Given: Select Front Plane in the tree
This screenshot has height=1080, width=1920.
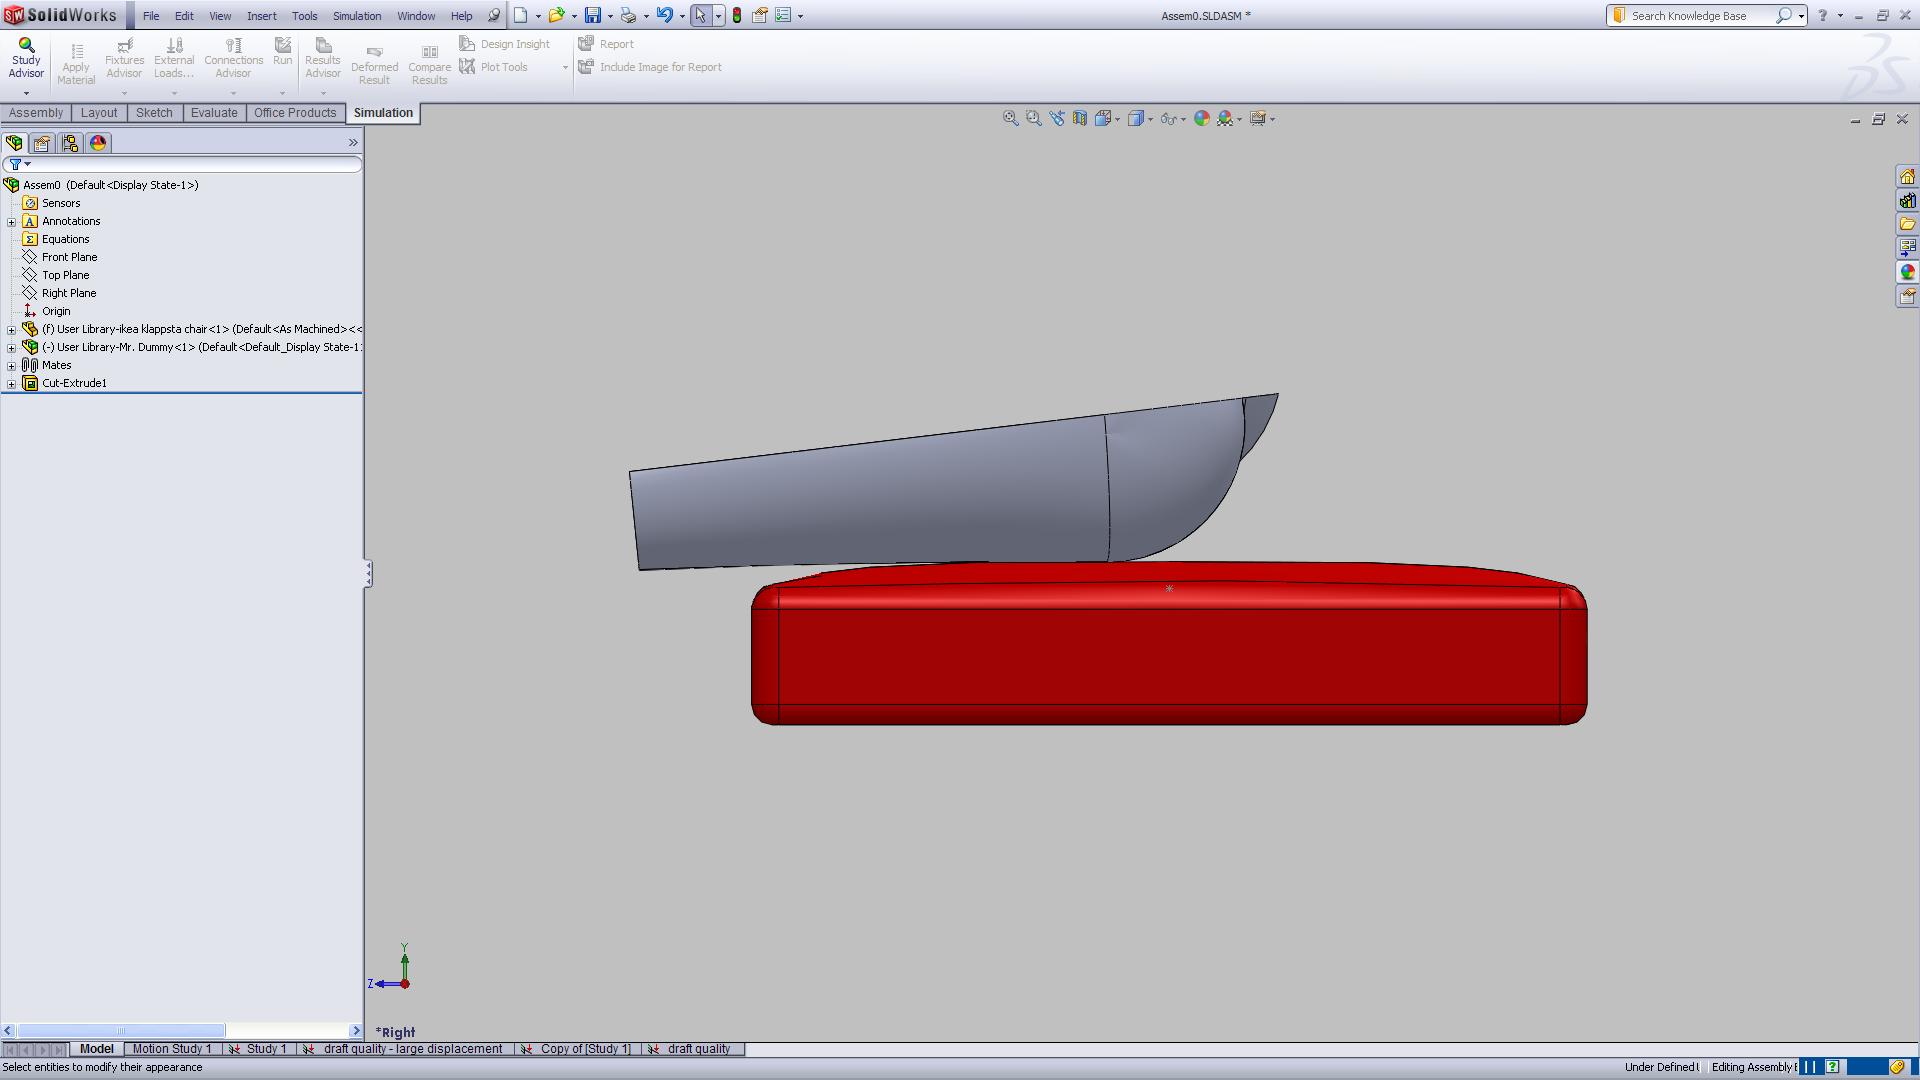Looking at the screenshot, I should tap(69, 257).
